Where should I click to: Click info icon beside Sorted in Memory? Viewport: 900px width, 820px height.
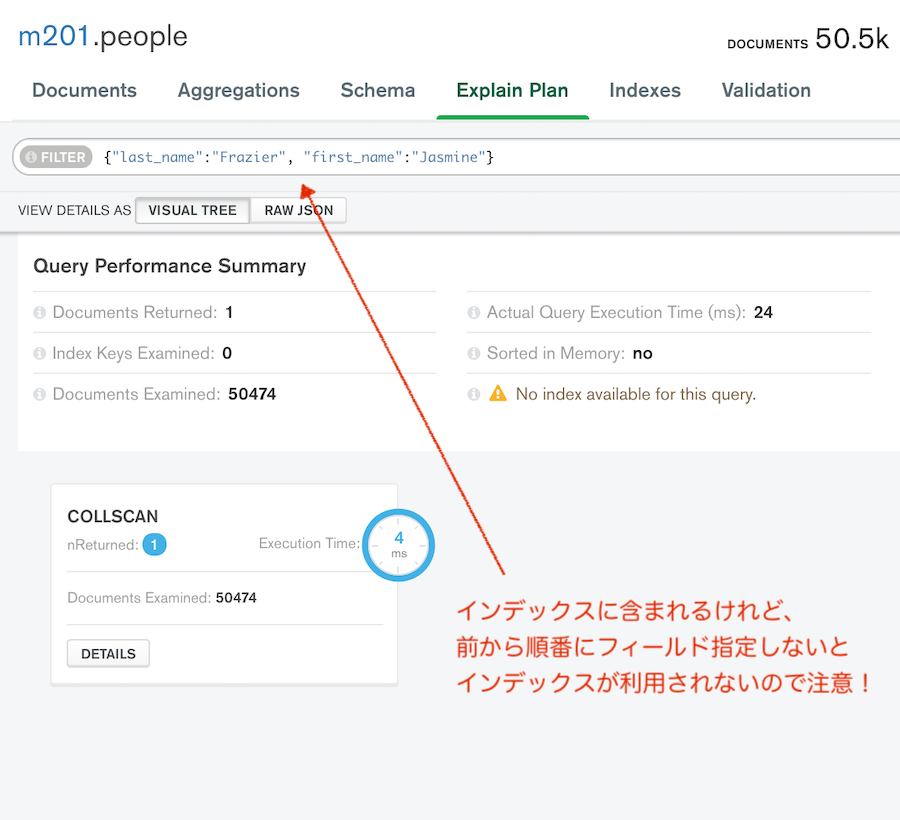tap(474, 353)
